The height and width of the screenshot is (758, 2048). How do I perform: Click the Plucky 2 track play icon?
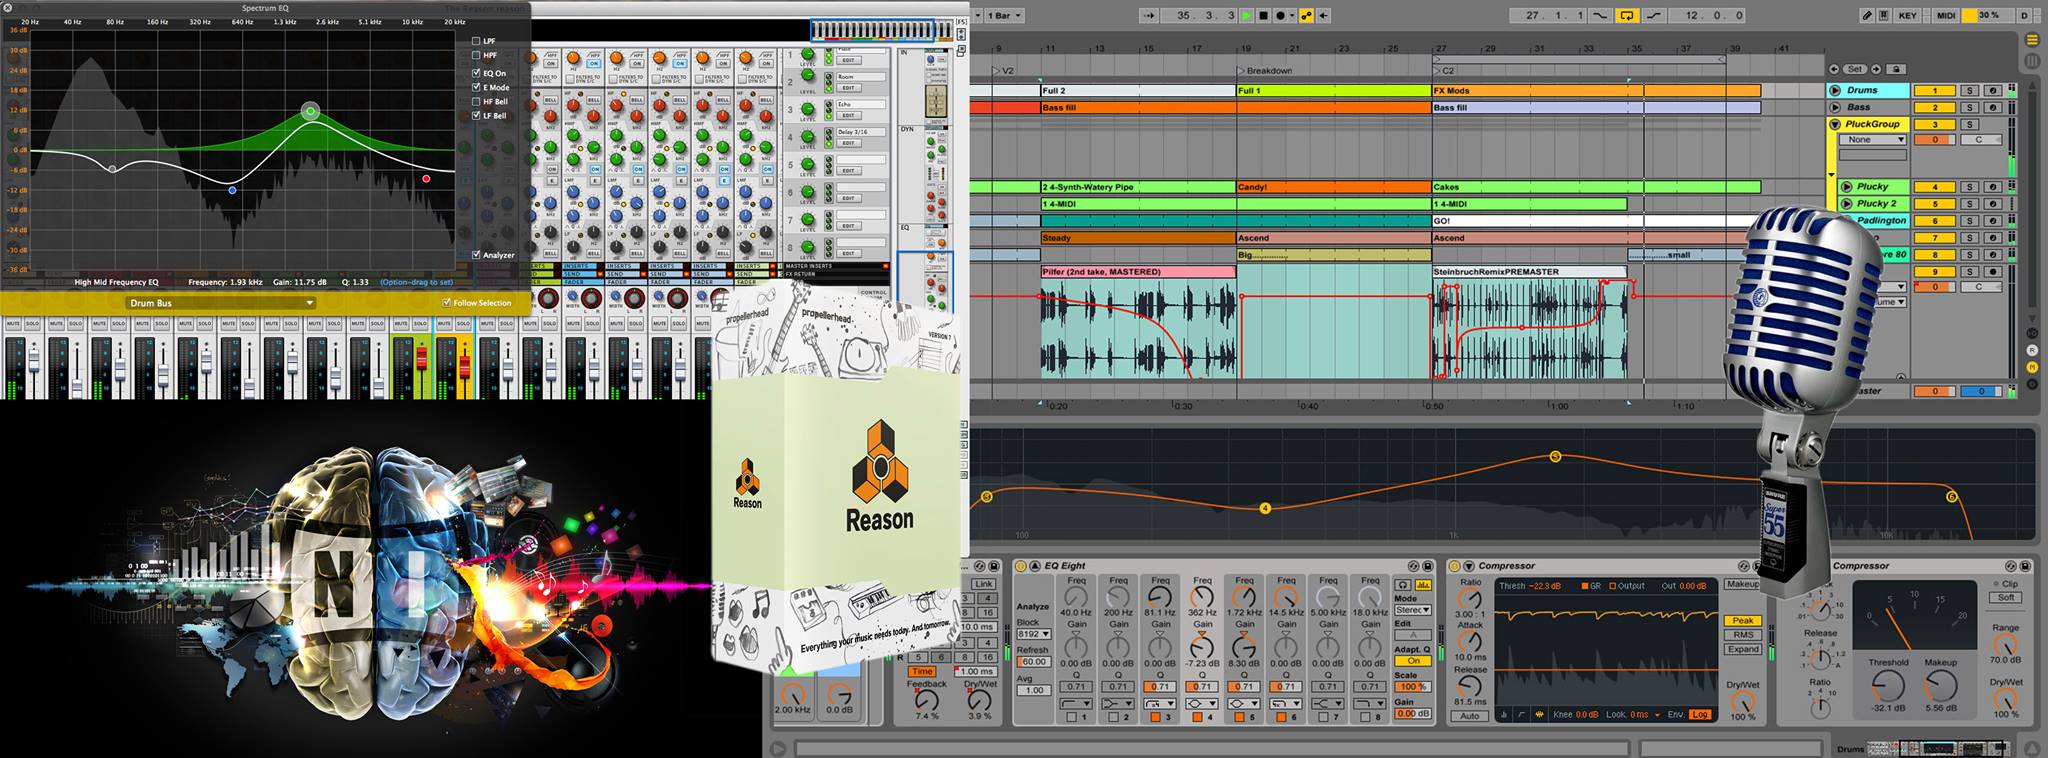[x=1849, y=203]
